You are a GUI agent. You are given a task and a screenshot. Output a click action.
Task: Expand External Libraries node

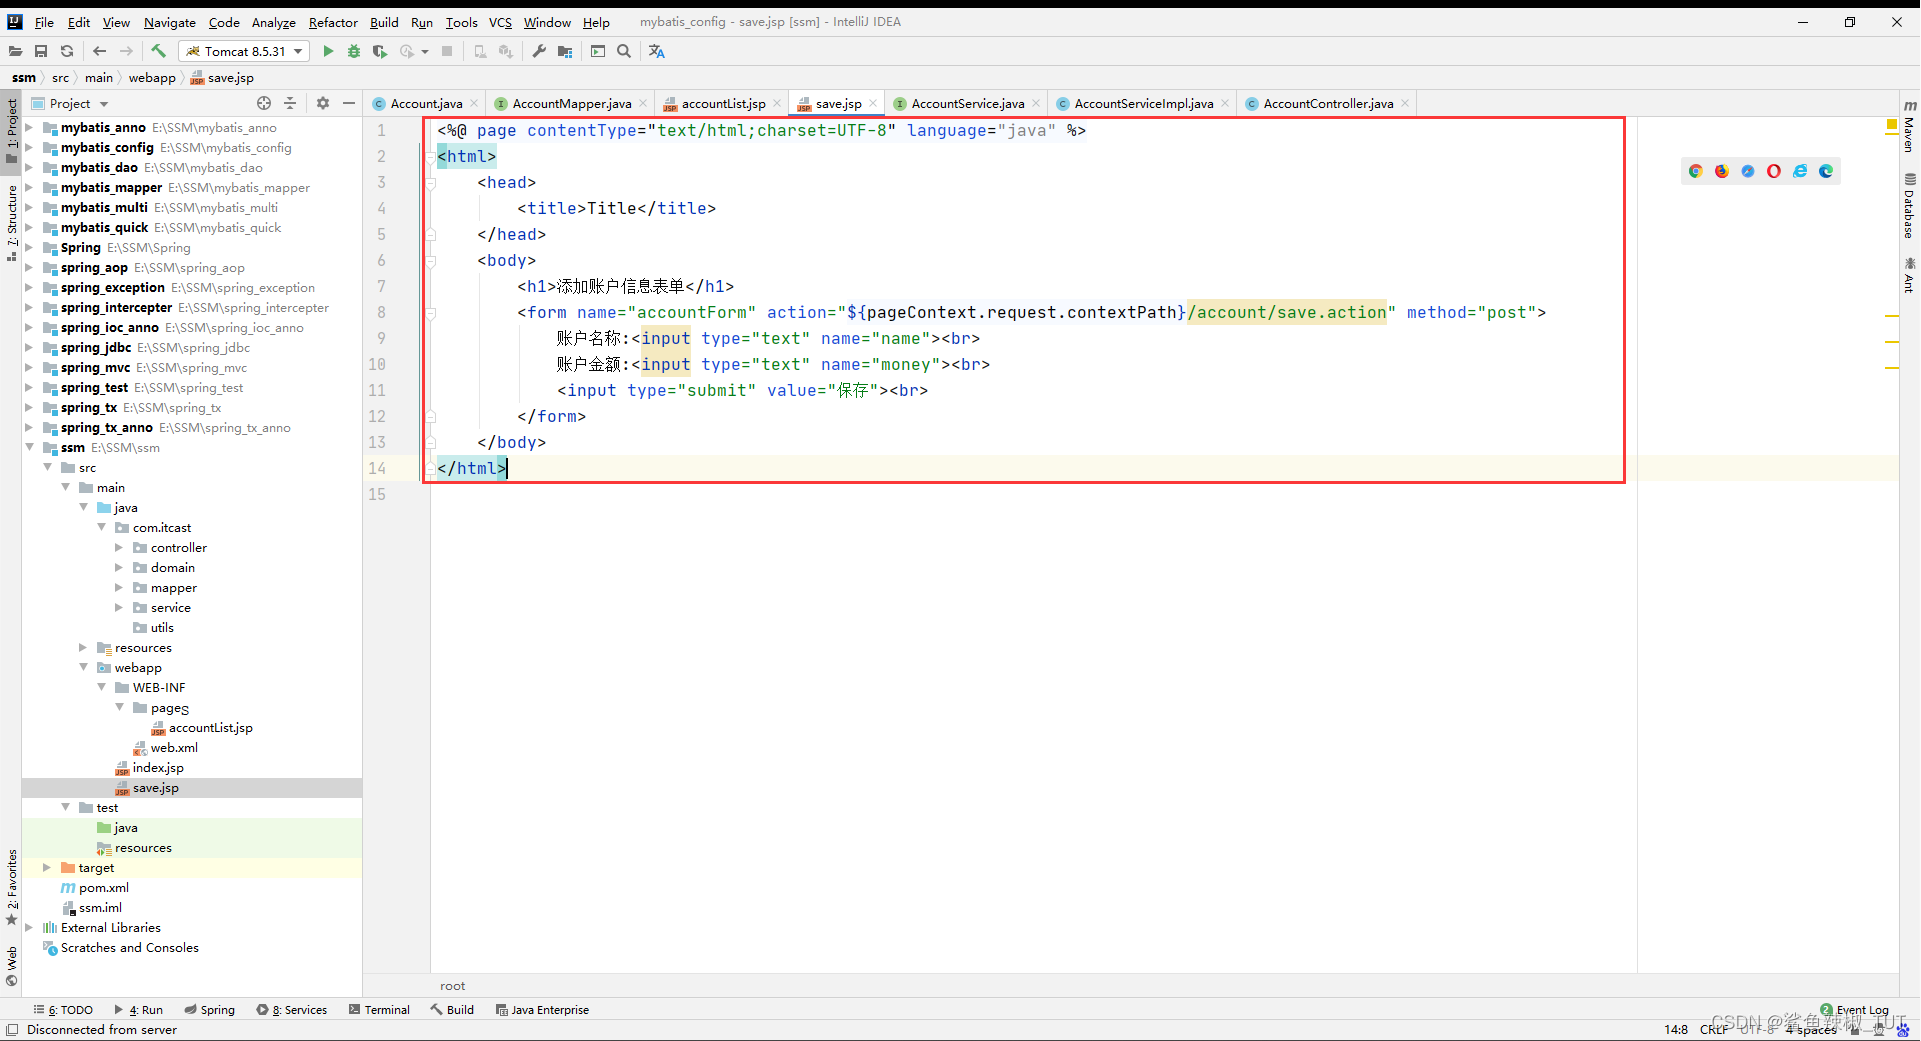(29, 927)
